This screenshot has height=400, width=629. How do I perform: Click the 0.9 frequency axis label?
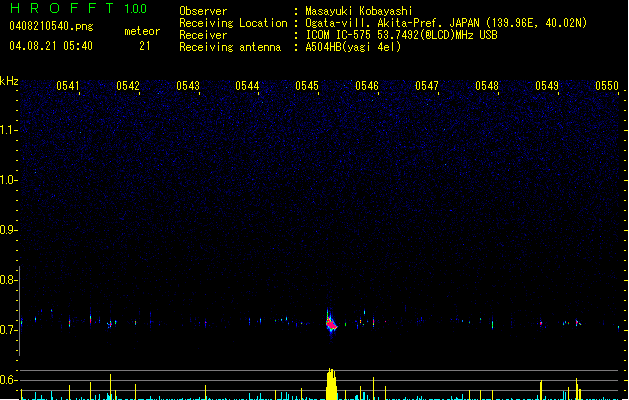pos(9,230)
